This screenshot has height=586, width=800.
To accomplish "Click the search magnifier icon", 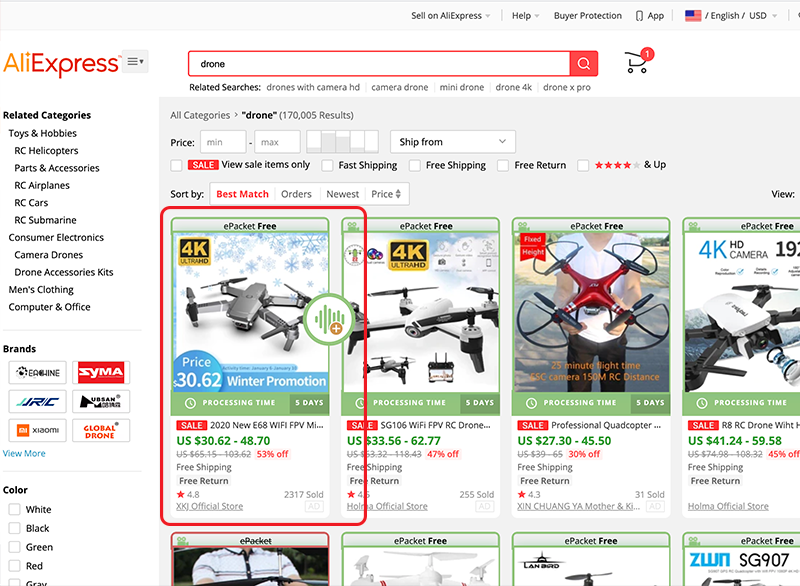I will pyautogui.click(x=583, y=63).
